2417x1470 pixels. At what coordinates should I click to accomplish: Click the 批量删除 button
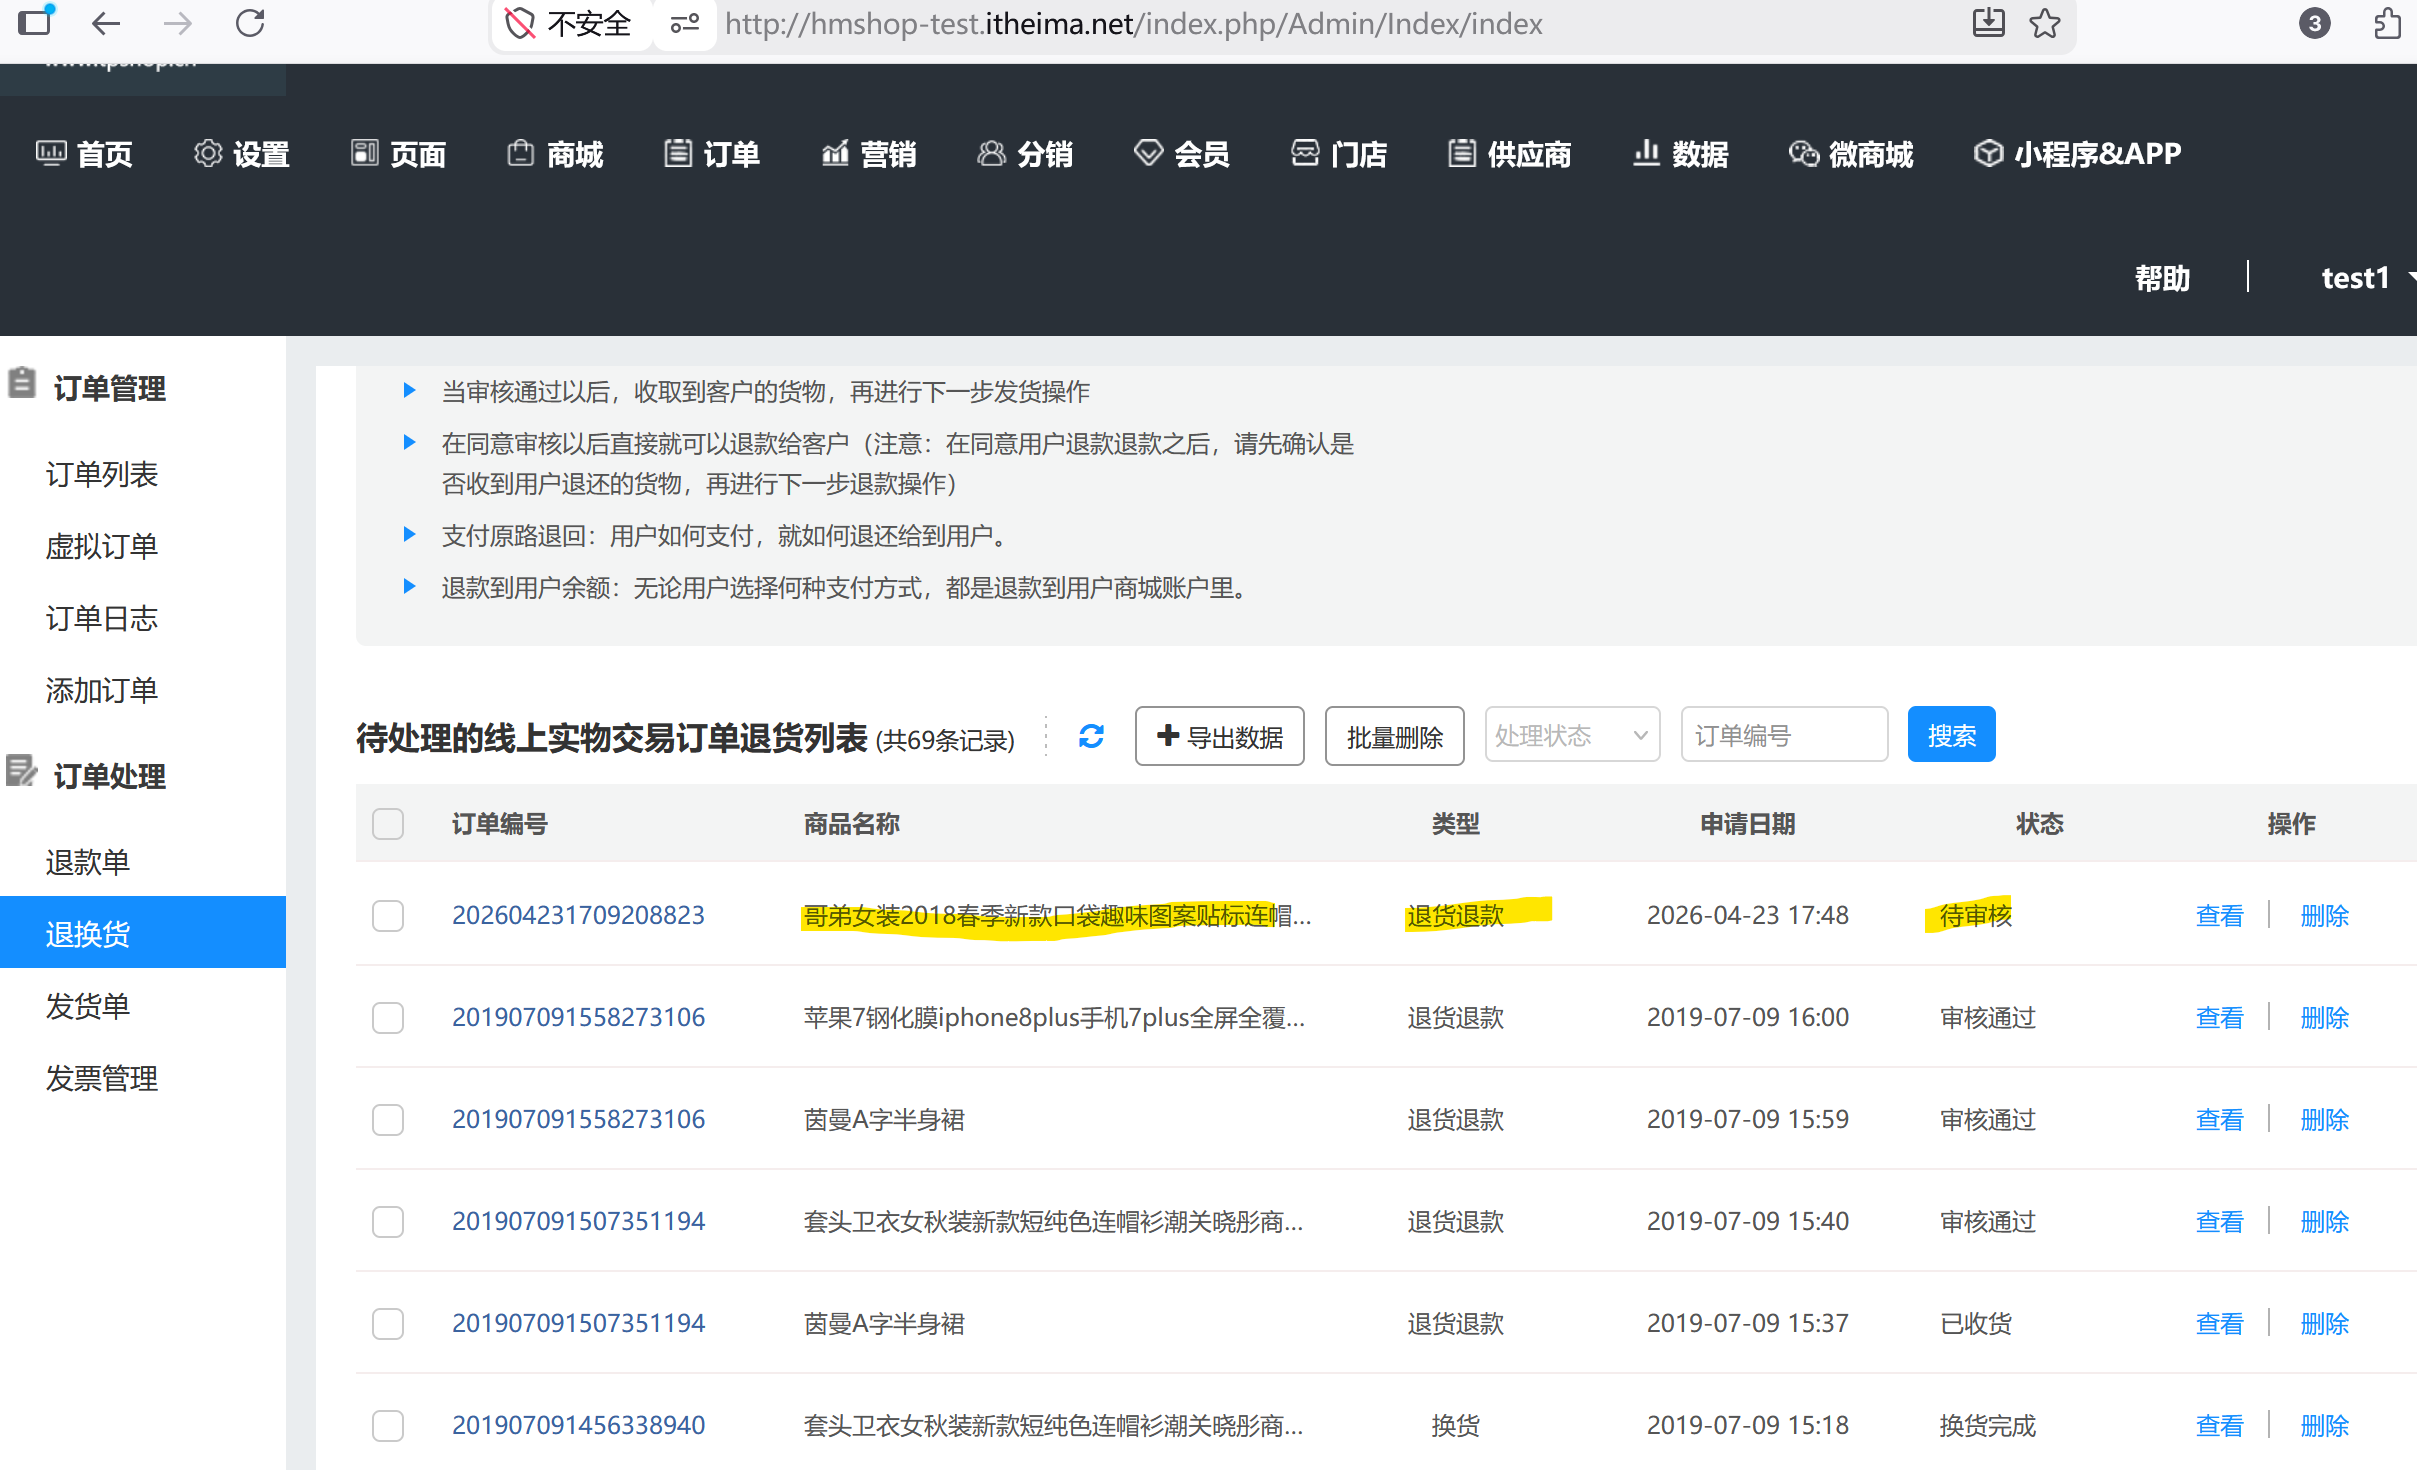click(x=1394, y=736)
